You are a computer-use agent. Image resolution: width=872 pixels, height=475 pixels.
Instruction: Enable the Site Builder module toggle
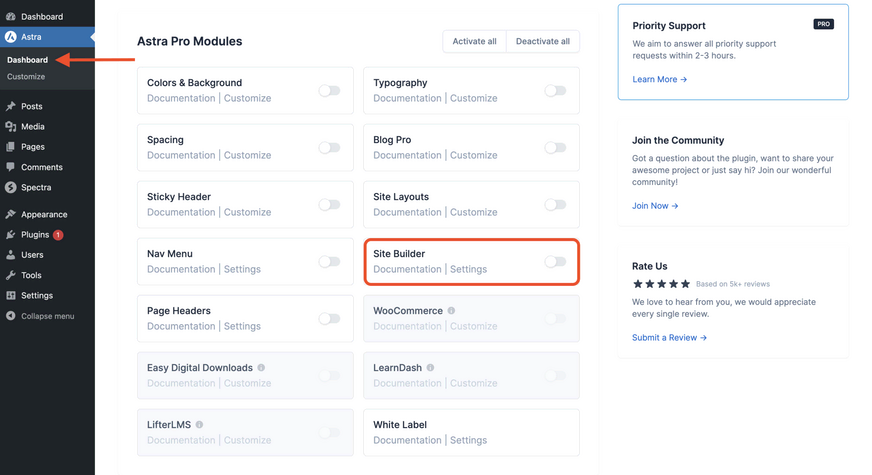pos(554,262)
